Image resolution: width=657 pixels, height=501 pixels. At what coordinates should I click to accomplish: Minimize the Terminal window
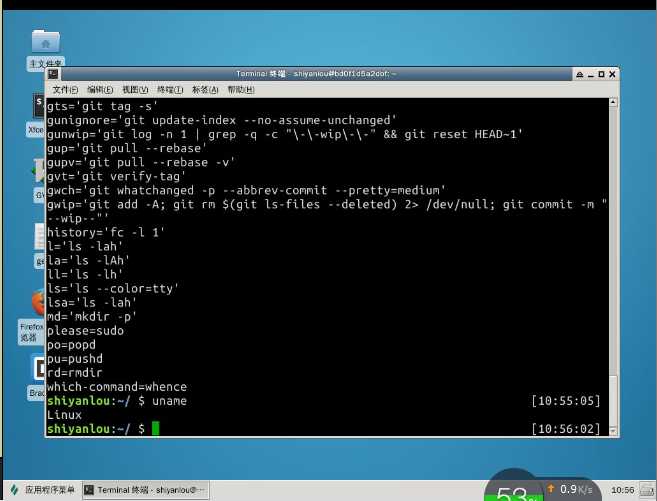591,75
